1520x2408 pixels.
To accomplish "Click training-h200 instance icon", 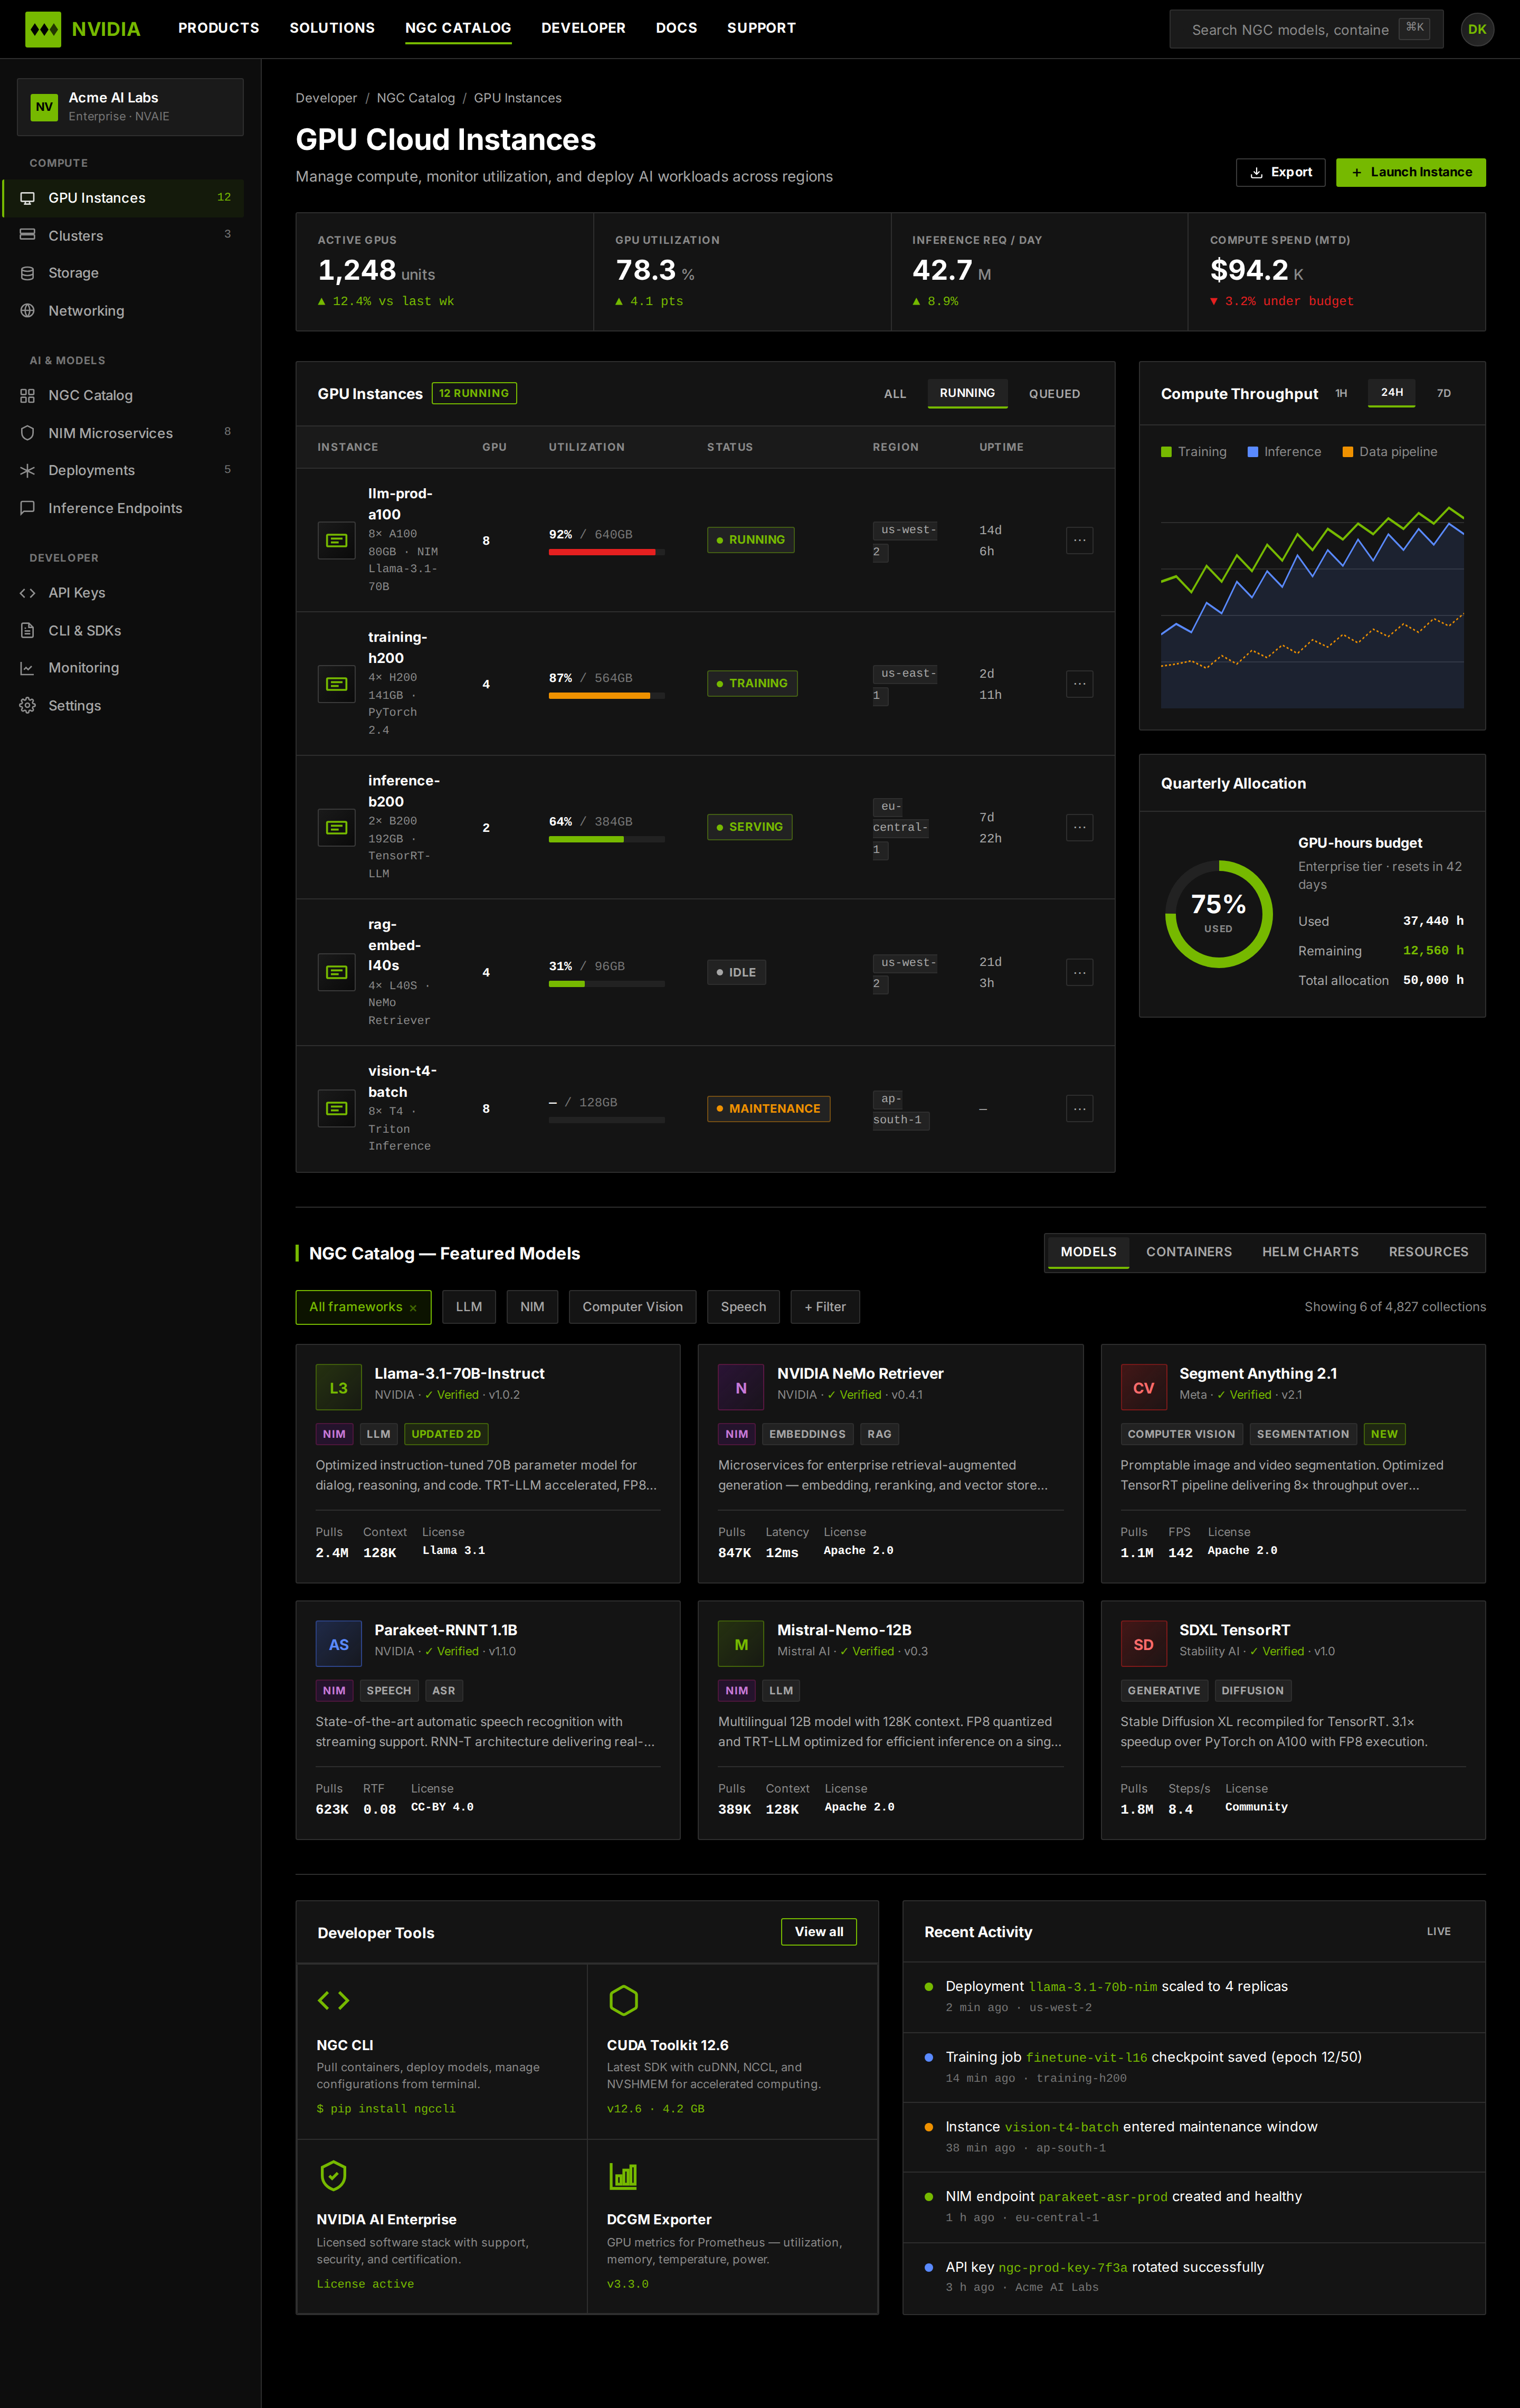I will click(337, 684).
